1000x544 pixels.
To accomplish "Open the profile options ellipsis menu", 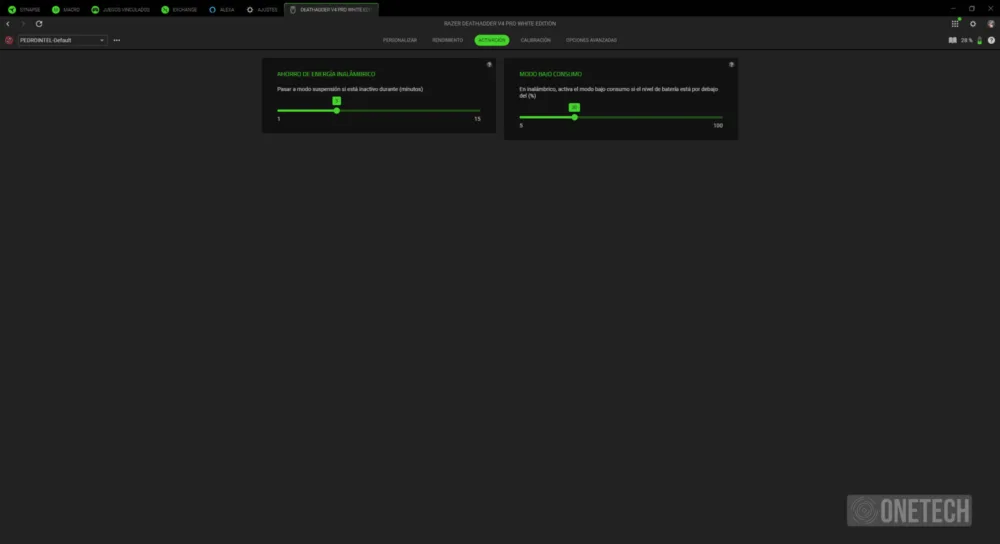I will [117, 40].
